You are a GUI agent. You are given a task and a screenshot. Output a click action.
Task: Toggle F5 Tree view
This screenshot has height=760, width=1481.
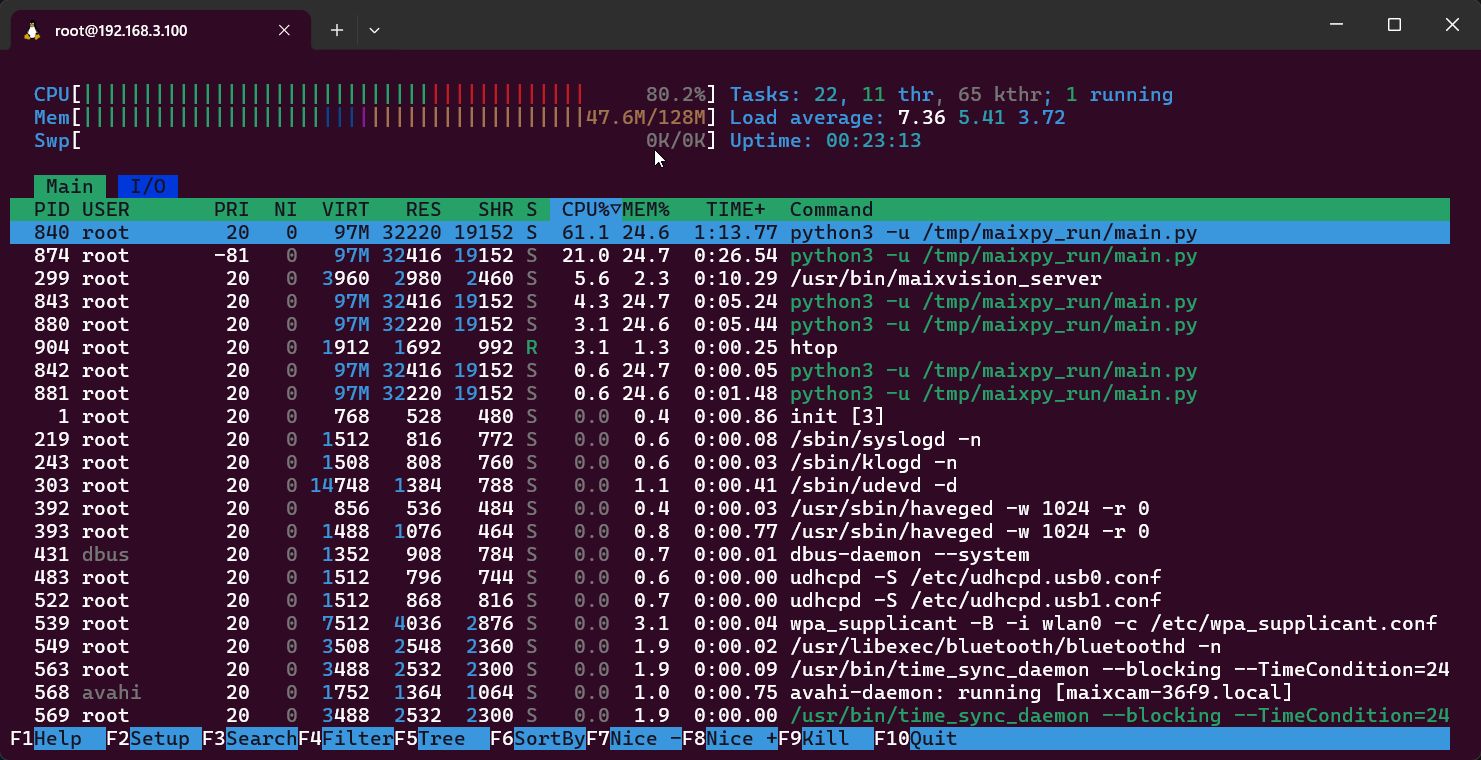[441, 738]
